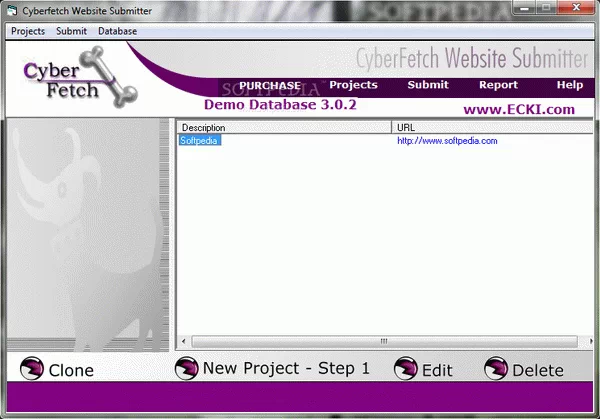
Task: Click the Clone button label
Action: tap(71, 370)
